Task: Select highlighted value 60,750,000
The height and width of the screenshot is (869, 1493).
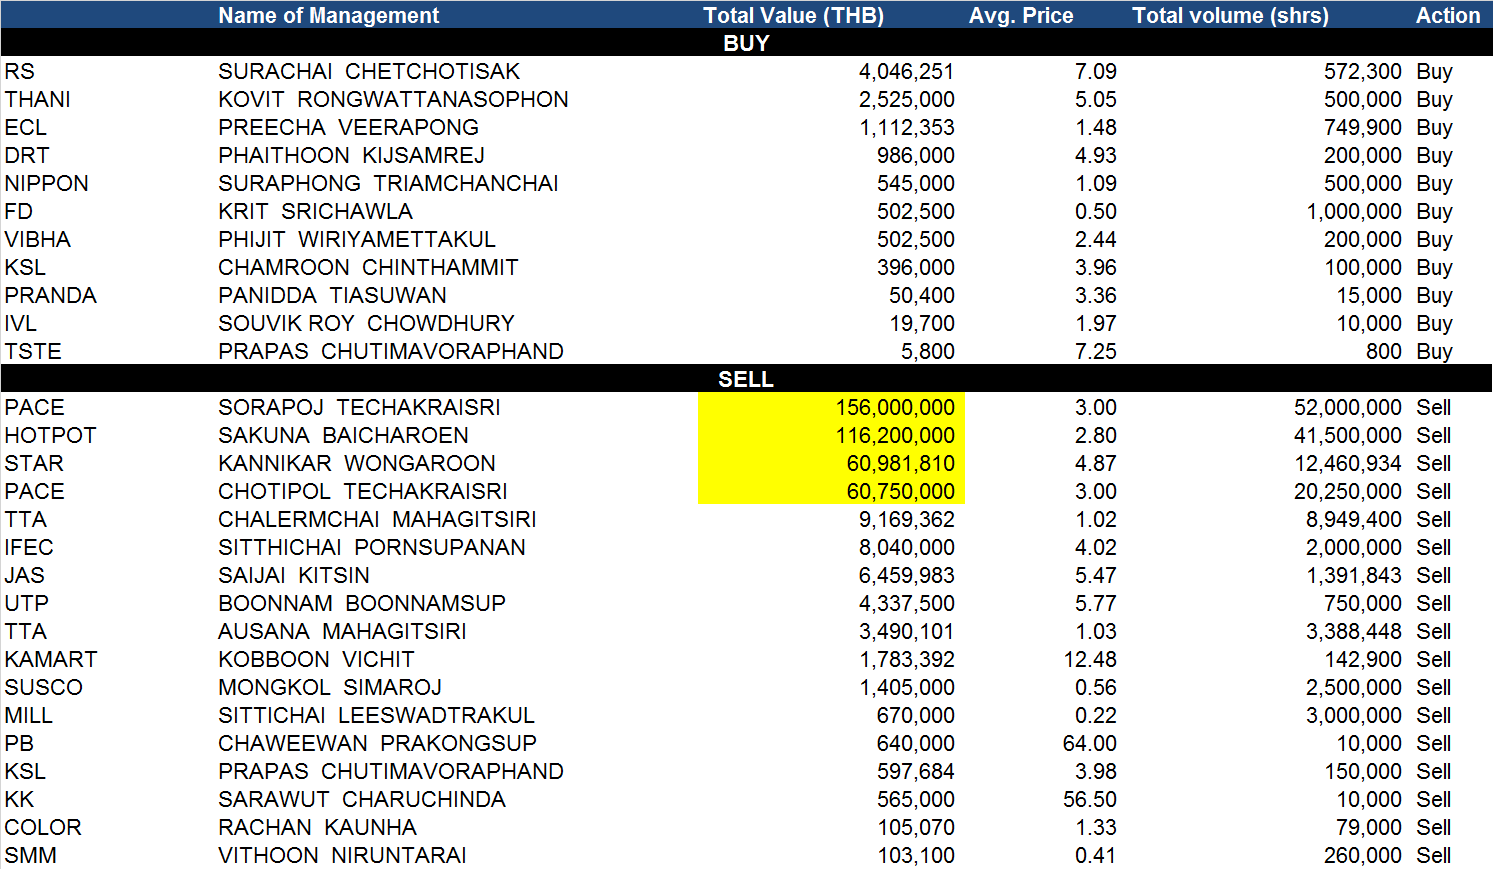Action: pyautogui.click(x=900, y=491)
